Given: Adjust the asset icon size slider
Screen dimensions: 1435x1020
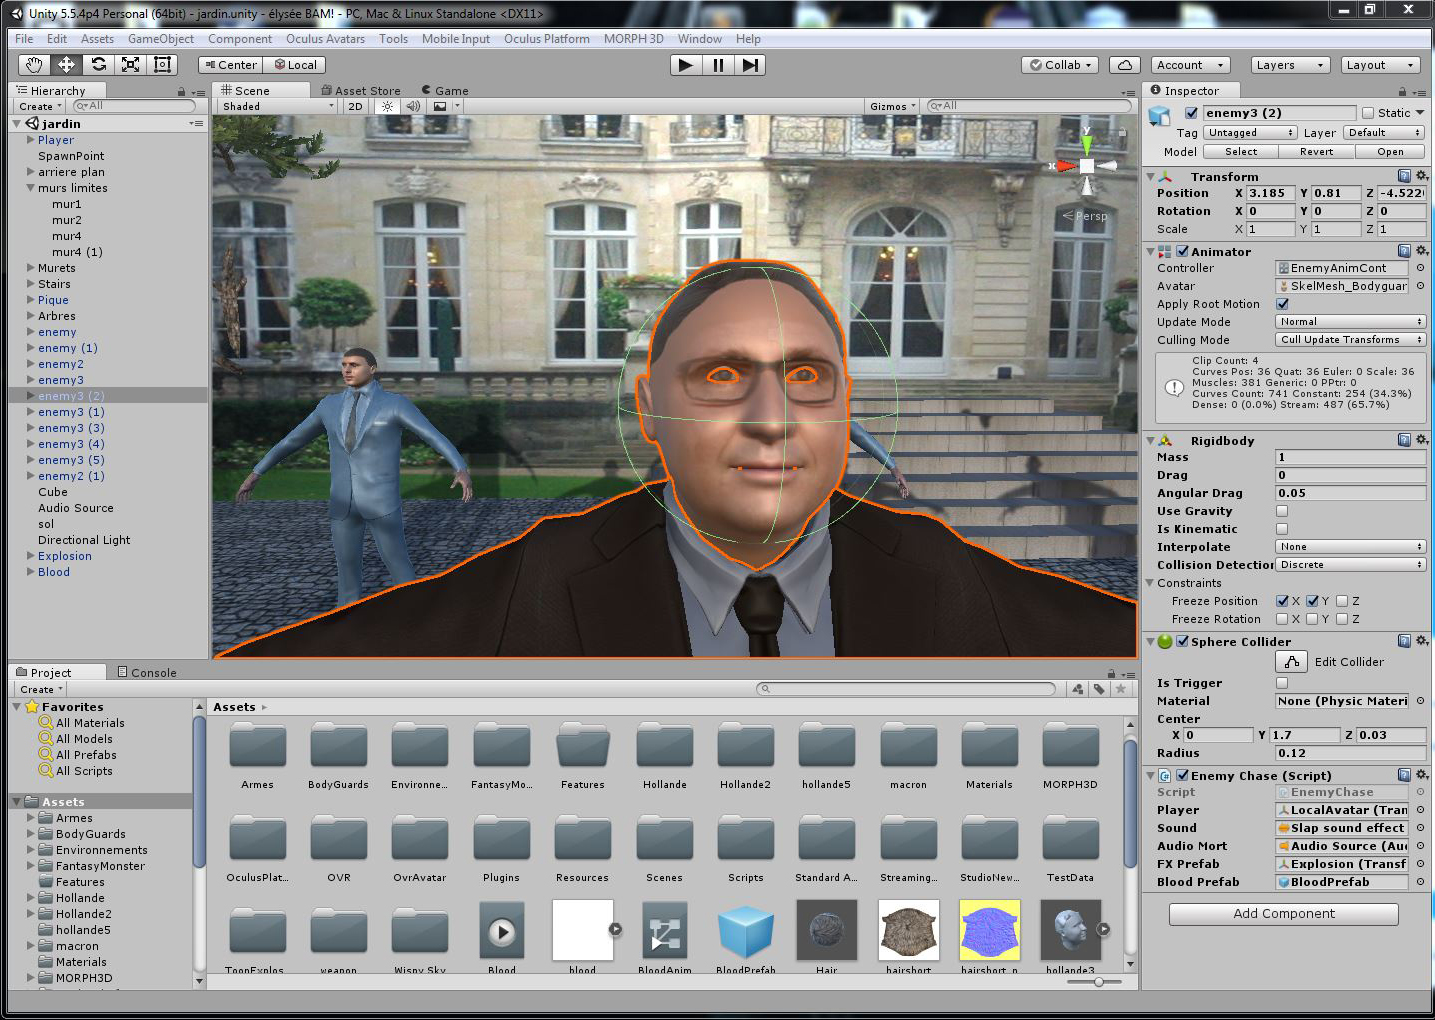Looking at the screenshot, I should click(1098, 982).
